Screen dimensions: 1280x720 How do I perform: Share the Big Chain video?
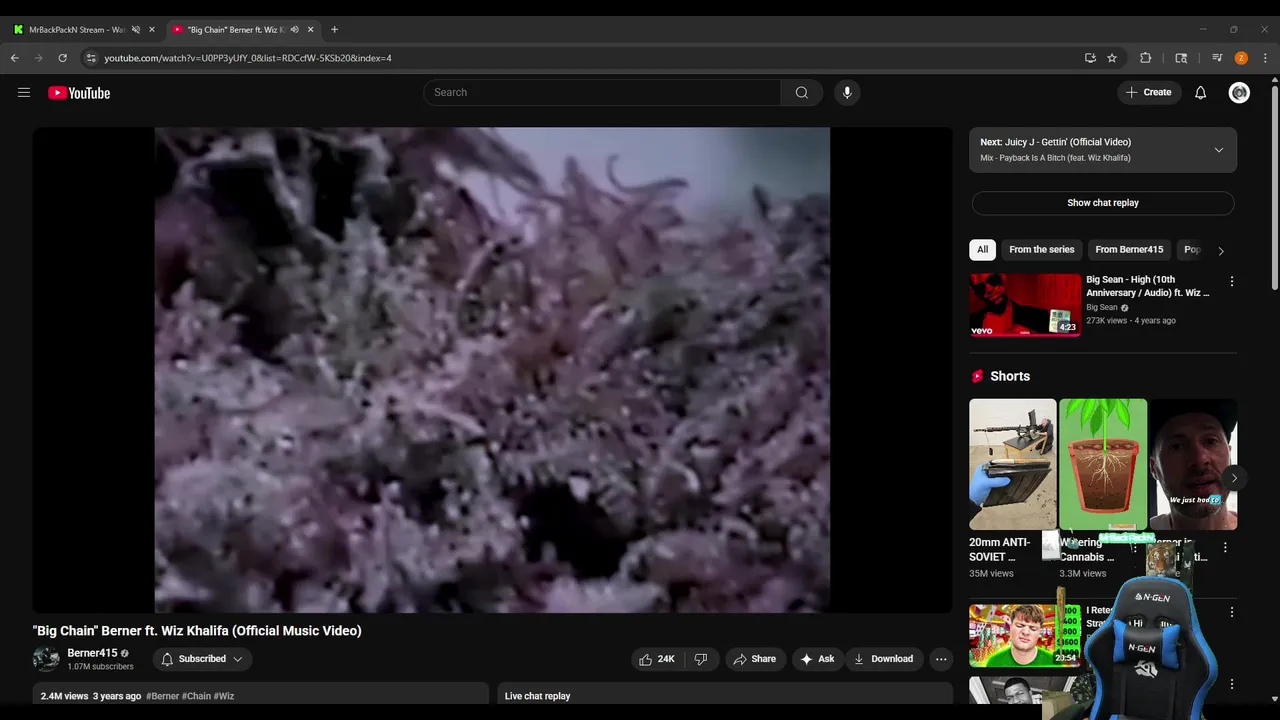coord(754,659)
